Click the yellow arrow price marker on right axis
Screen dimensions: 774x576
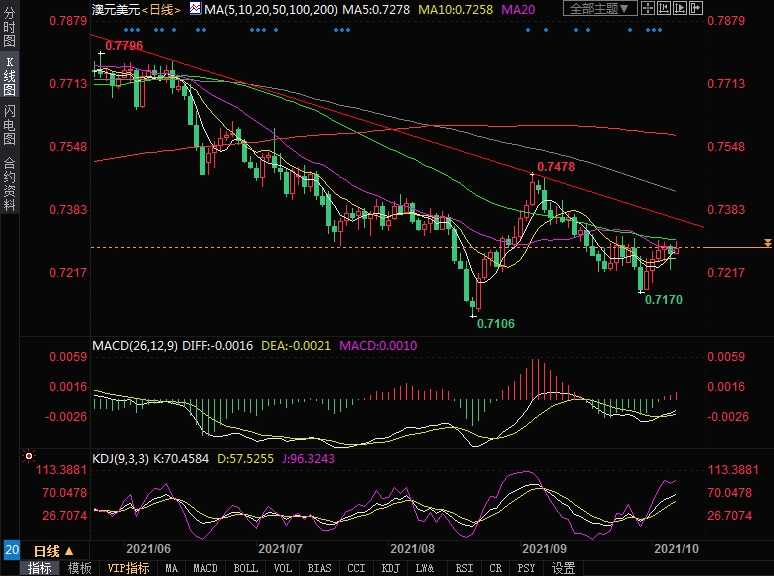pos(767,243)
